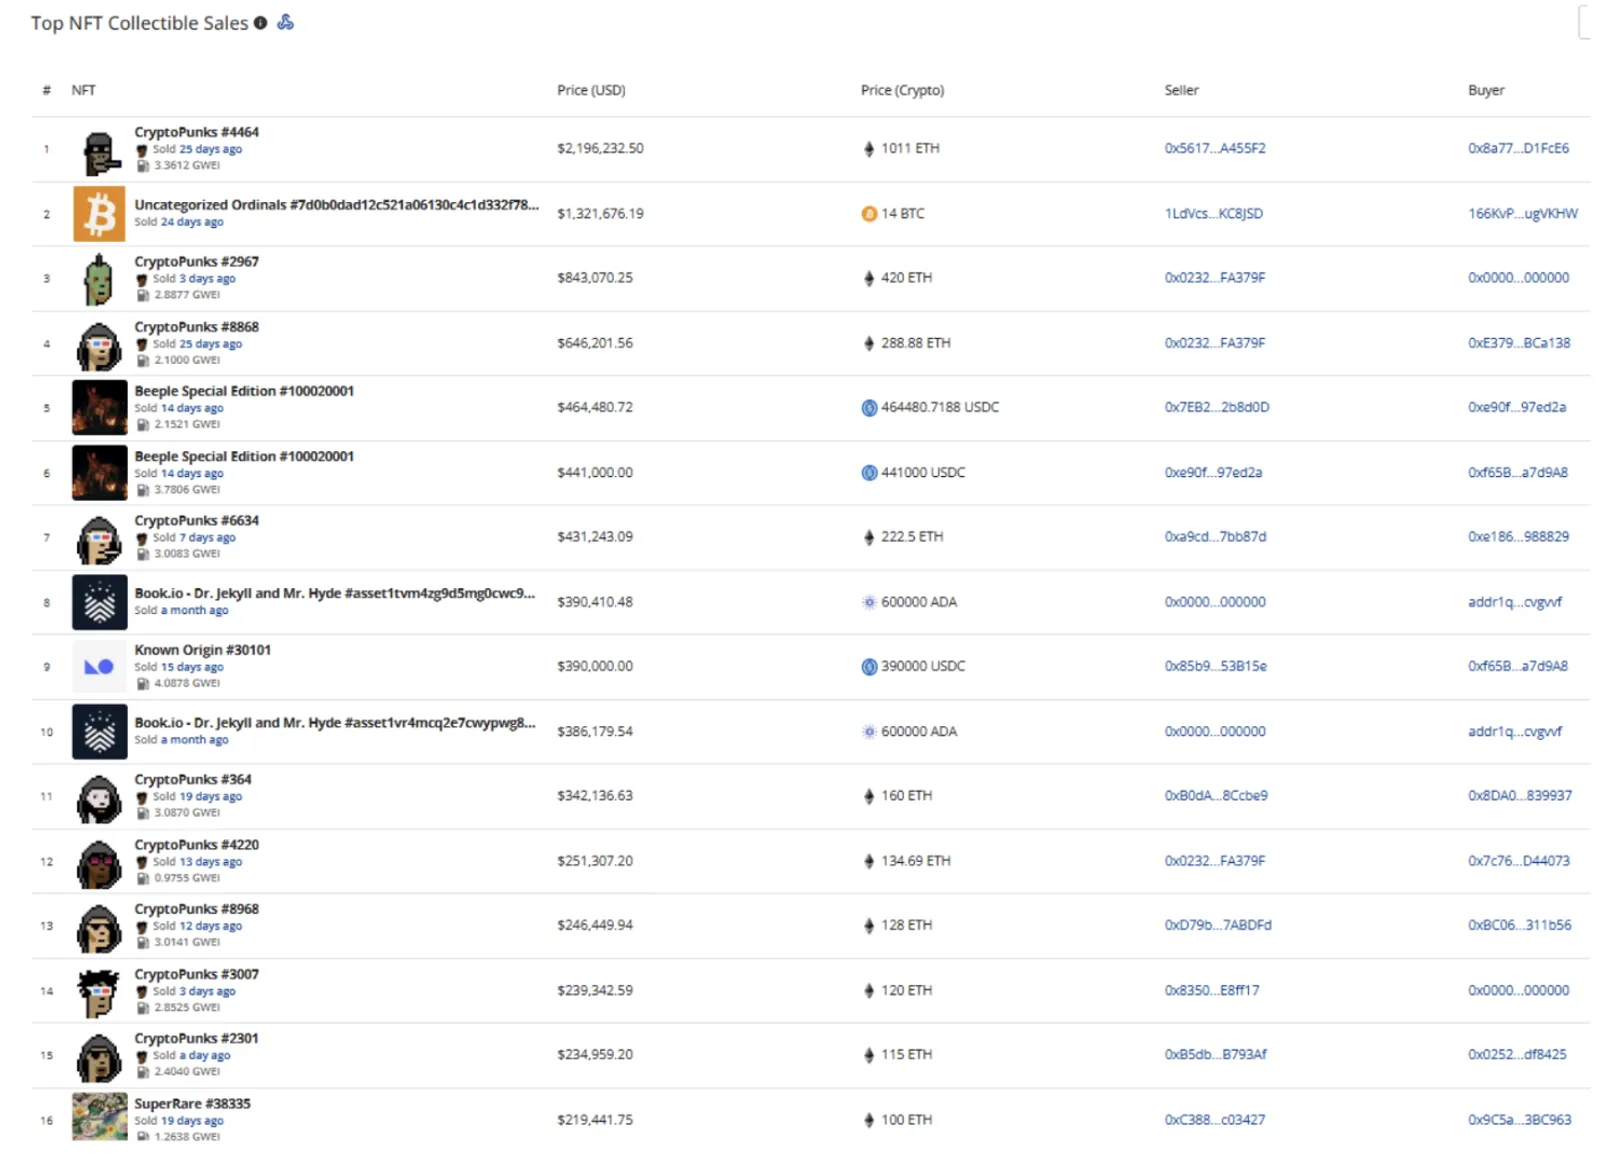This screenshot has height=1164, width=1600.
Task: Click the $390,410.48 price cell
Action: coord(595,602)
